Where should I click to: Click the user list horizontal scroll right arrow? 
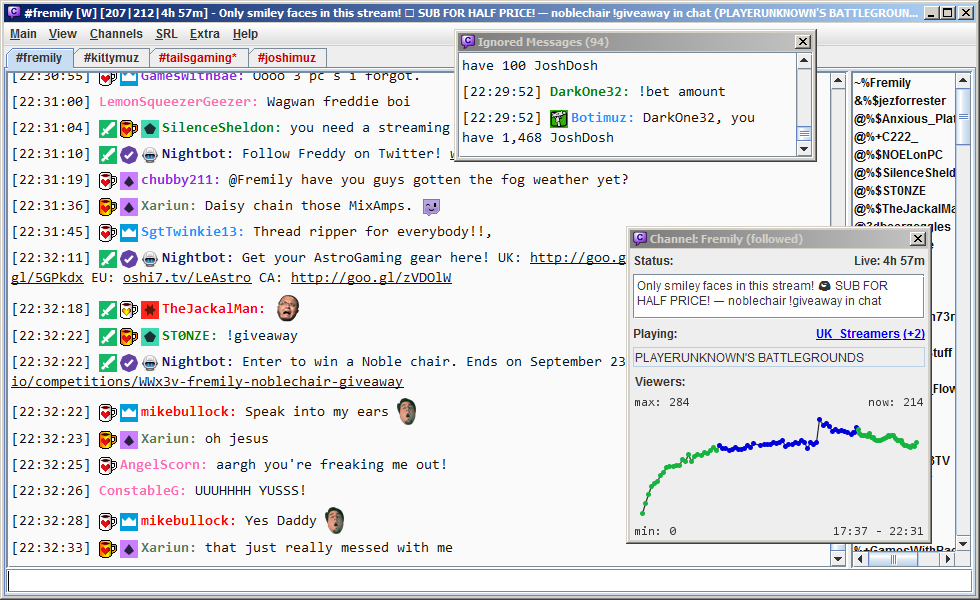coord(948,559)
